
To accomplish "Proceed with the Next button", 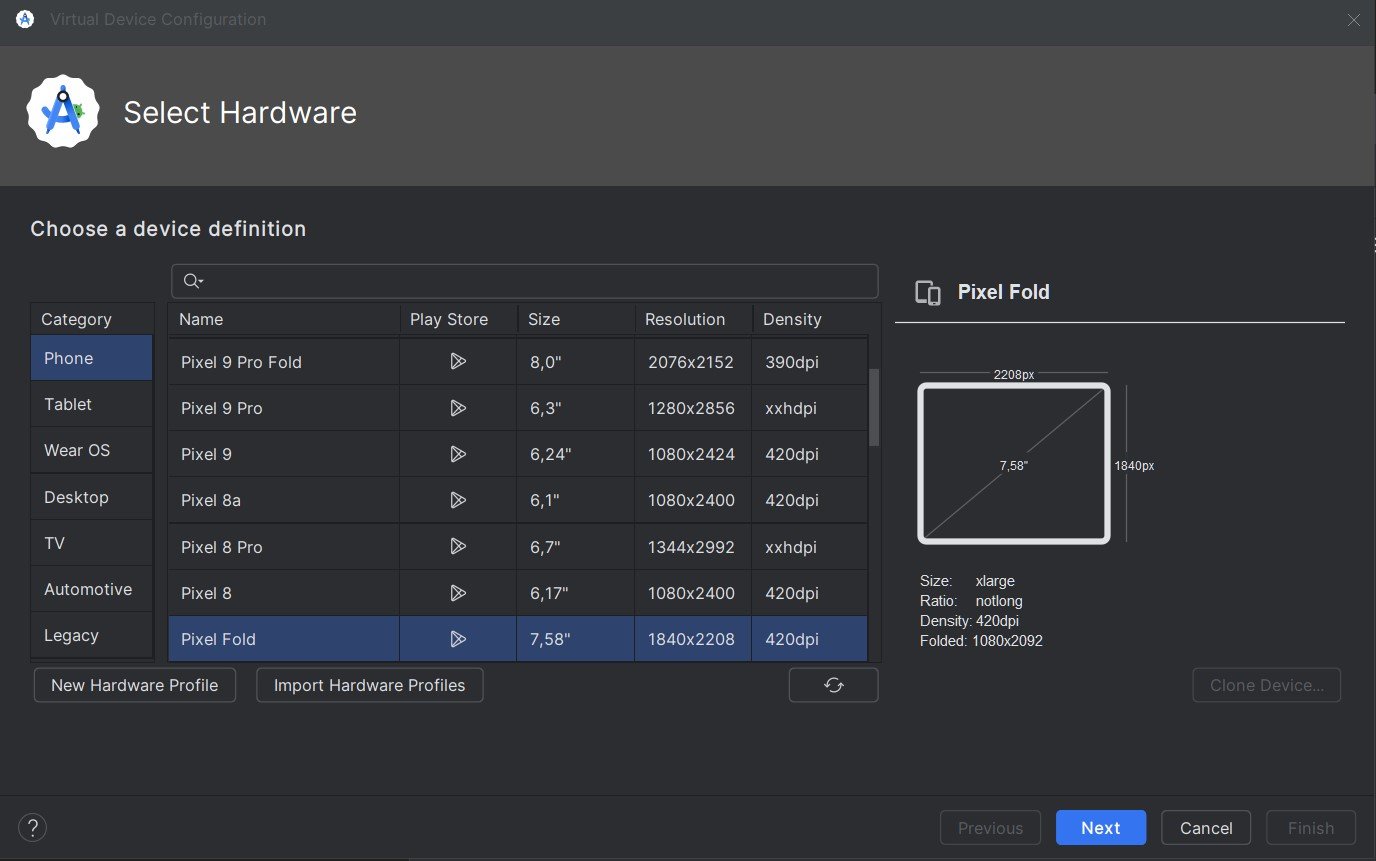I will pos(1101,828).
